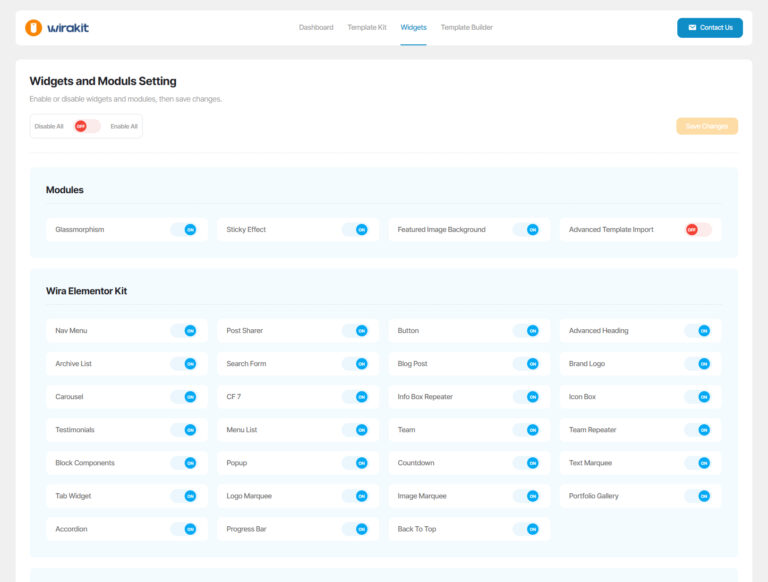Viewport: 768px width, 582px height.
Task: Click the wirakit logo icon
Action: point(33,27)
